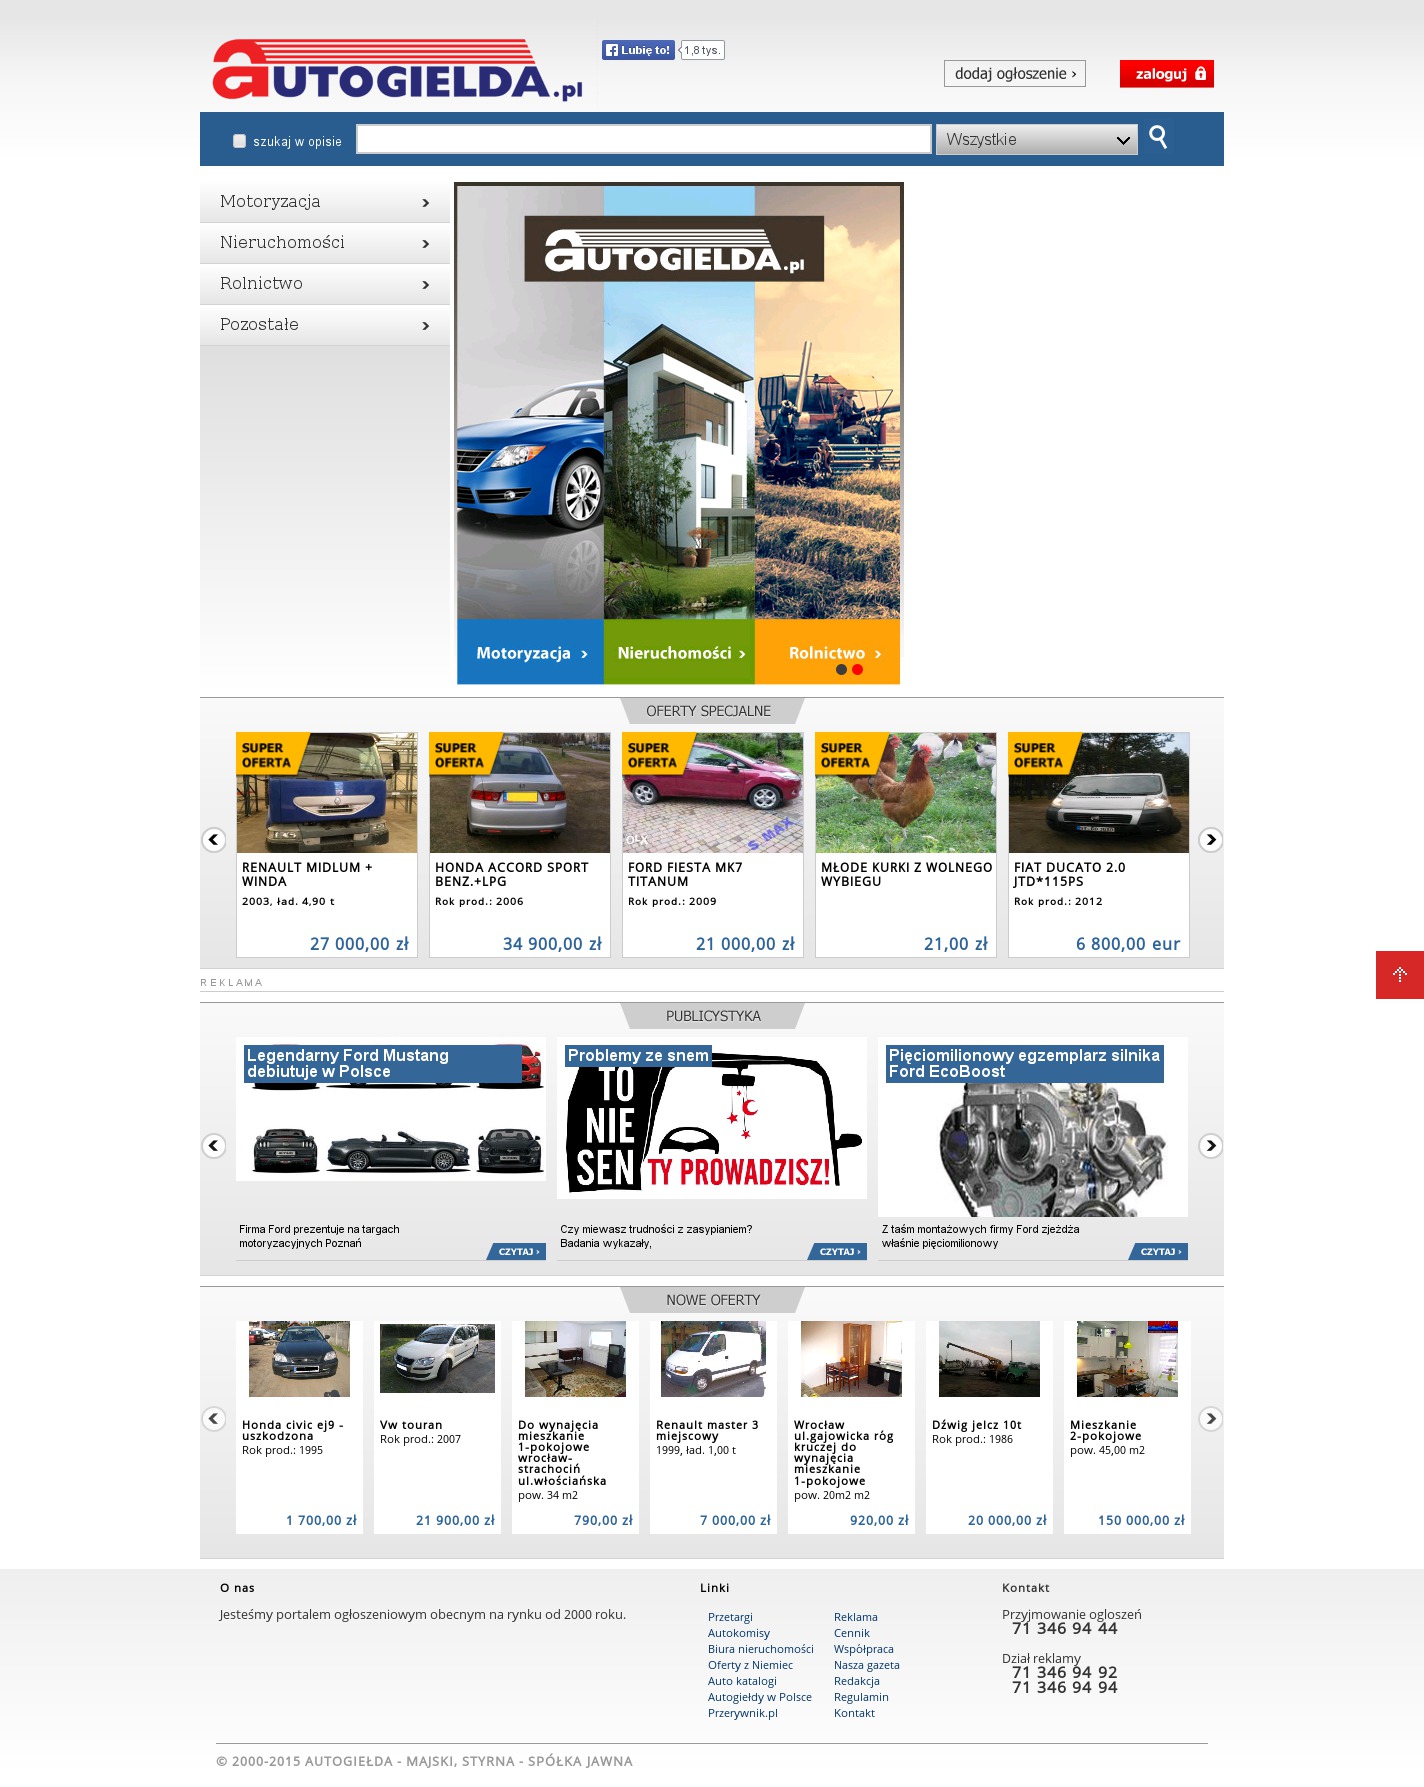
Task: Advance Nowe Oferty listings with right arrow
Action: pyautogui.click(x=1210, y=1418)
